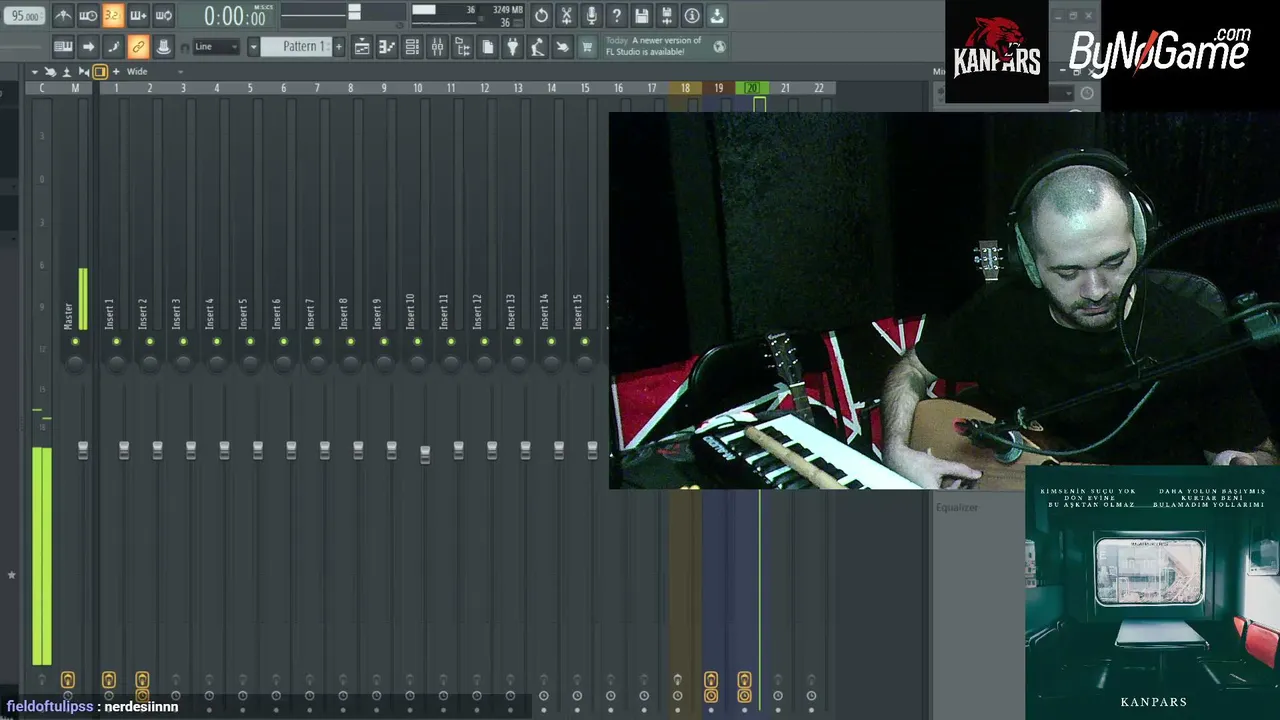The image size is (1280, 720).
Task: Select mixer track number 19
Action: point(718,88)
